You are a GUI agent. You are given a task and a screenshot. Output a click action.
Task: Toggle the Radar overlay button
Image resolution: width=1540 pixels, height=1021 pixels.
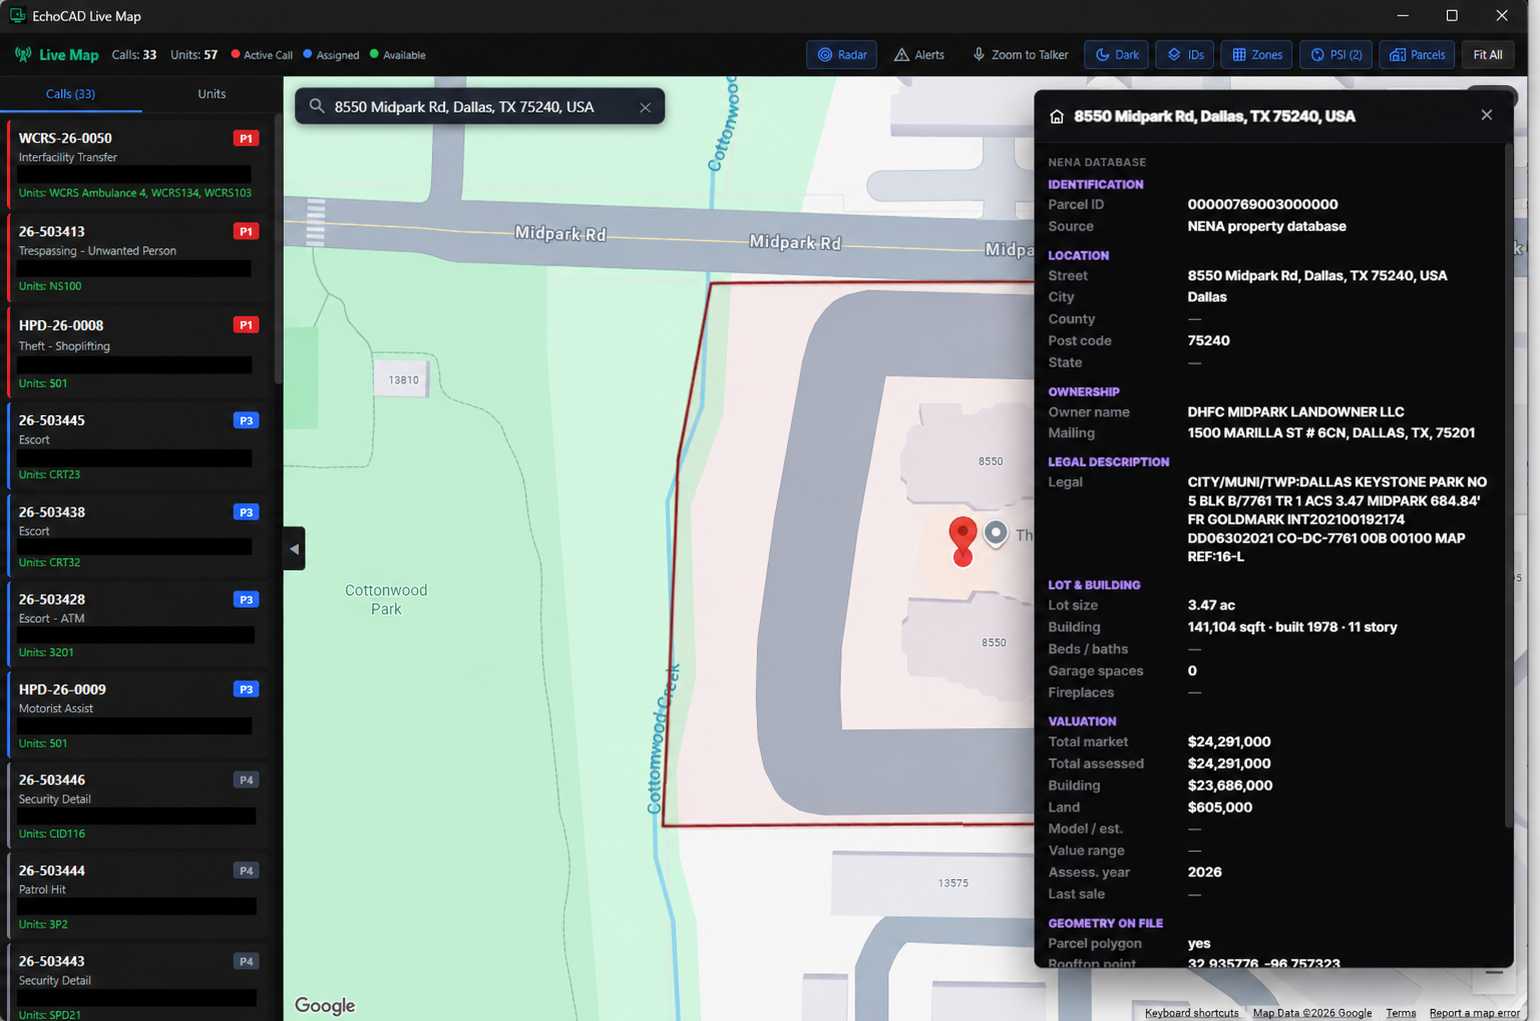coord(841,55)
